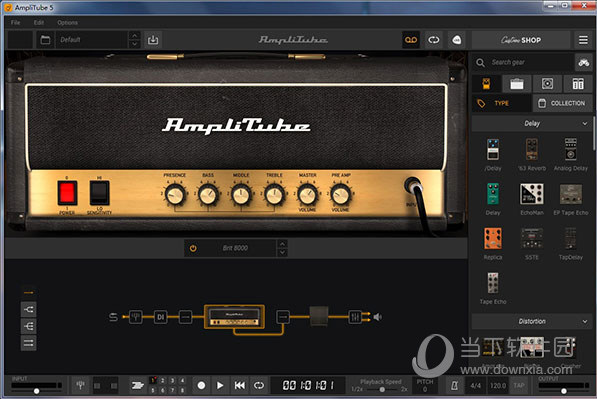
Task: Click the DI block in signal chain
Action: click(161, 317)
